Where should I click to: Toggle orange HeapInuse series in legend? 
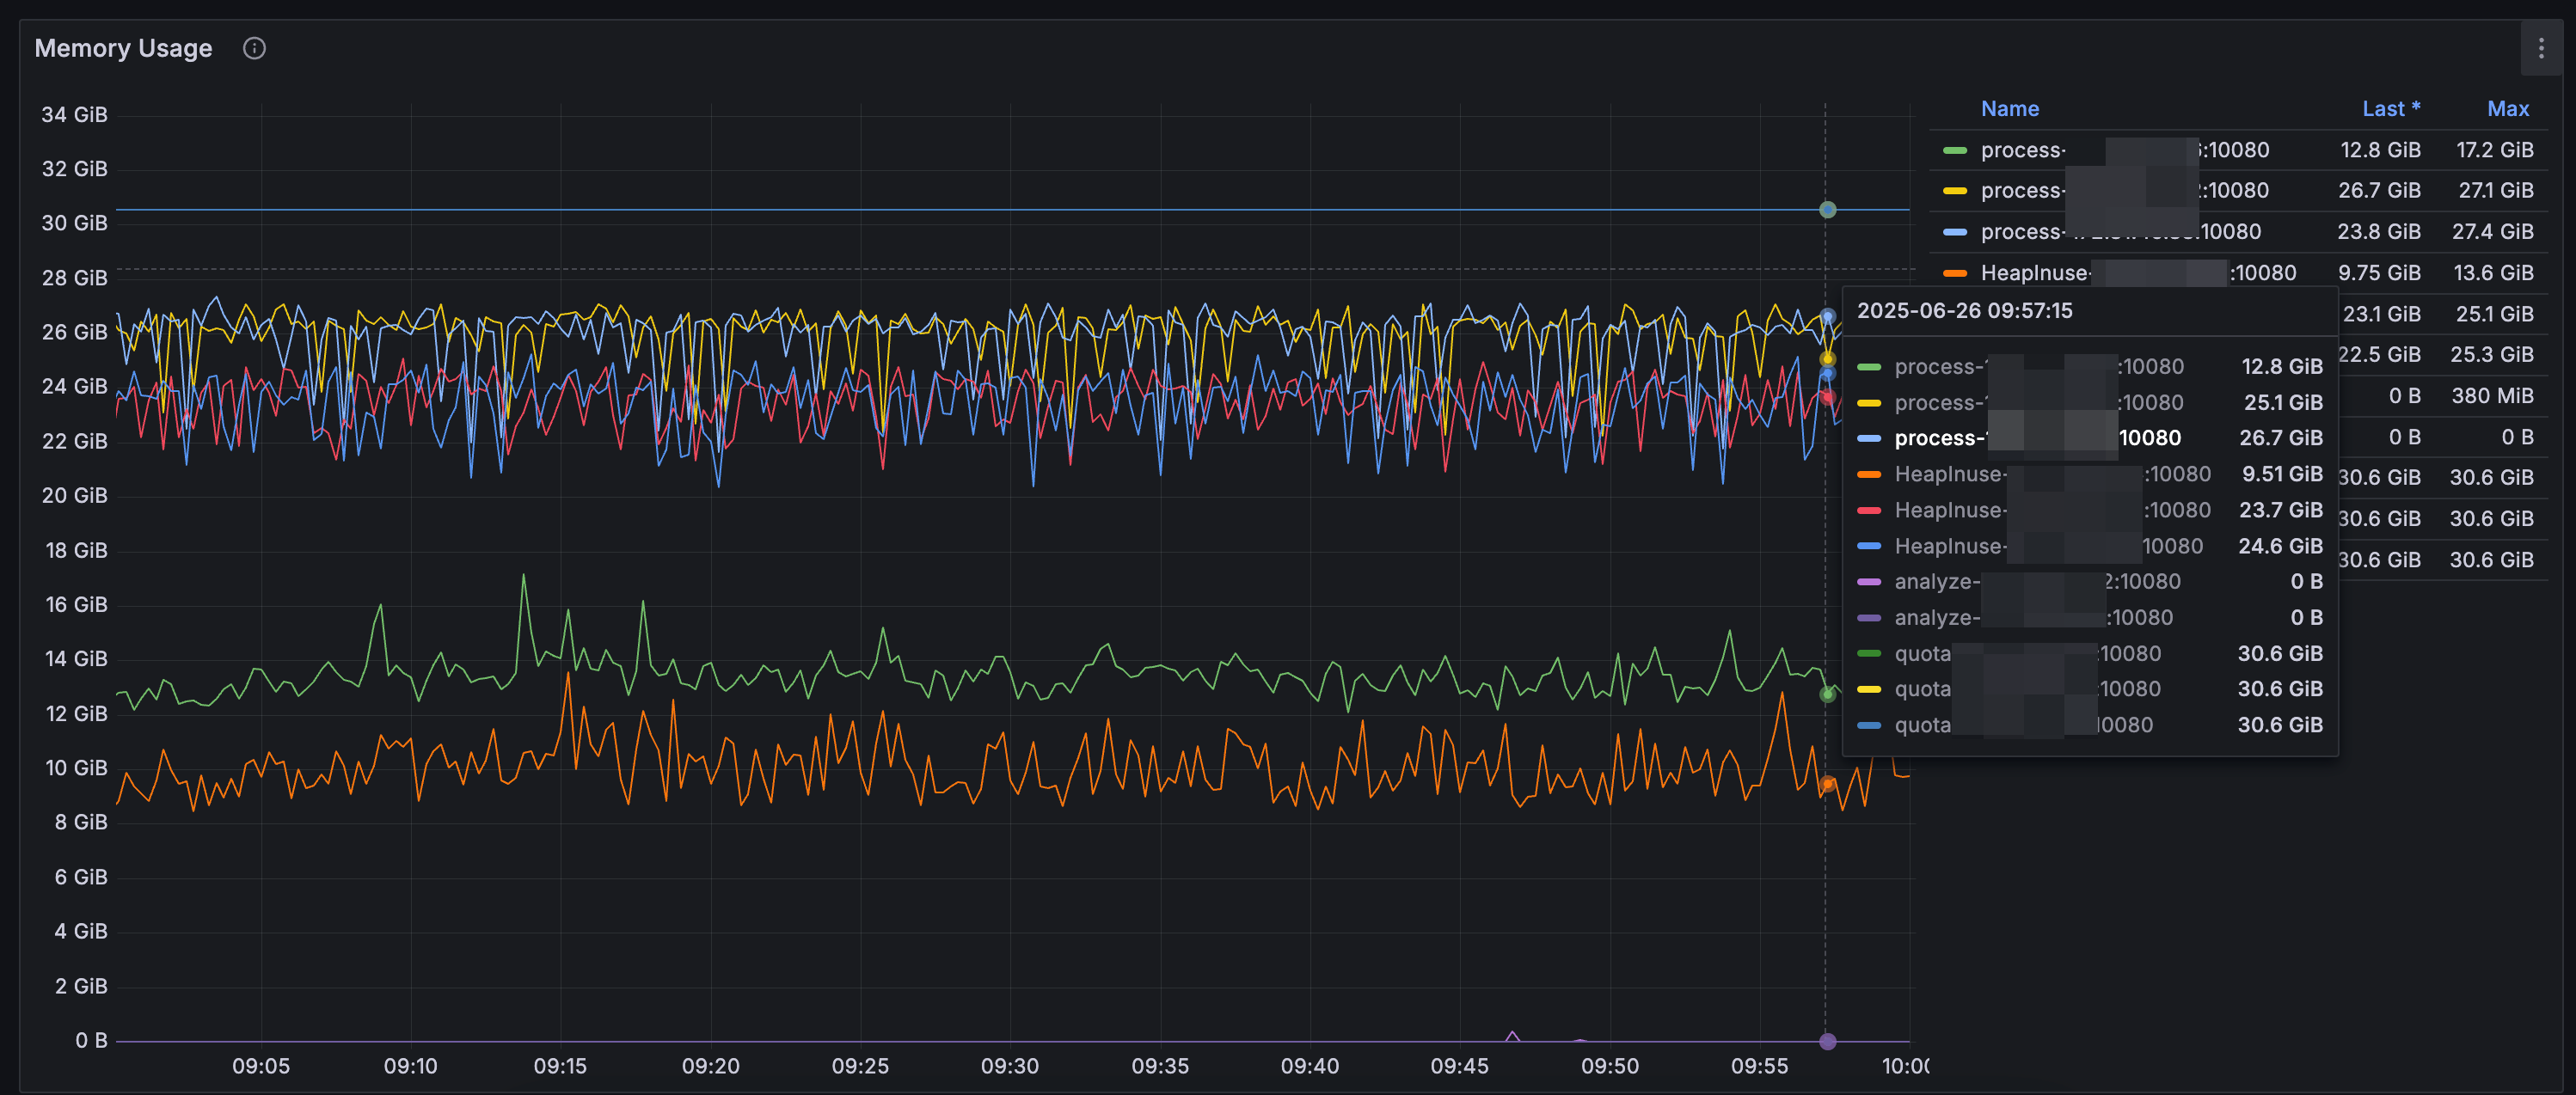(x=2034, y=273)
